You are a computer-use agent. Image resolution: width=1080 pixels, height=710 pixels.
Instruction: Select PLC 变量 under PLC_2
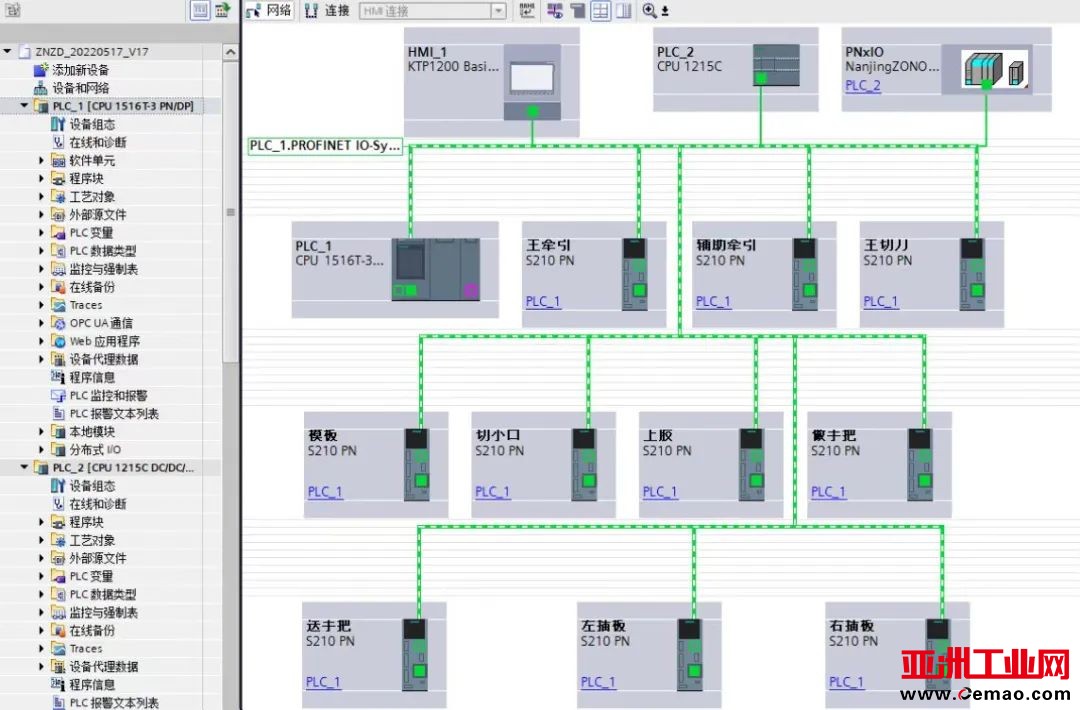click(x=92, y=576)
